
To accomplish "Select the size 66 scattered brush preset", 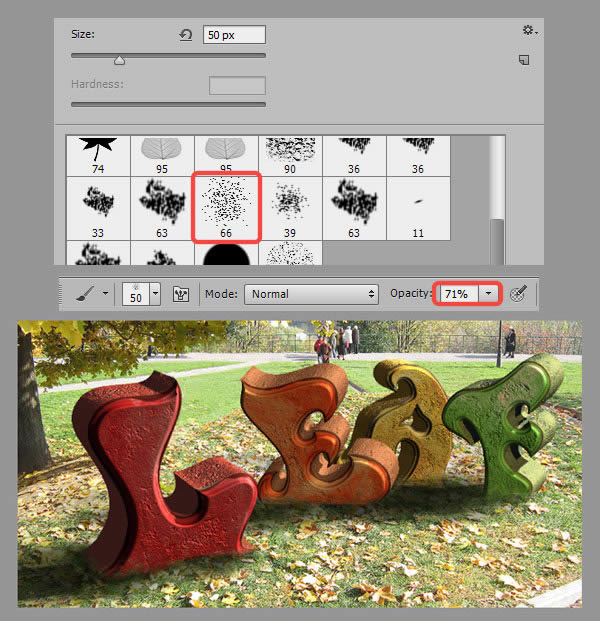I will [x=225, y=205].
